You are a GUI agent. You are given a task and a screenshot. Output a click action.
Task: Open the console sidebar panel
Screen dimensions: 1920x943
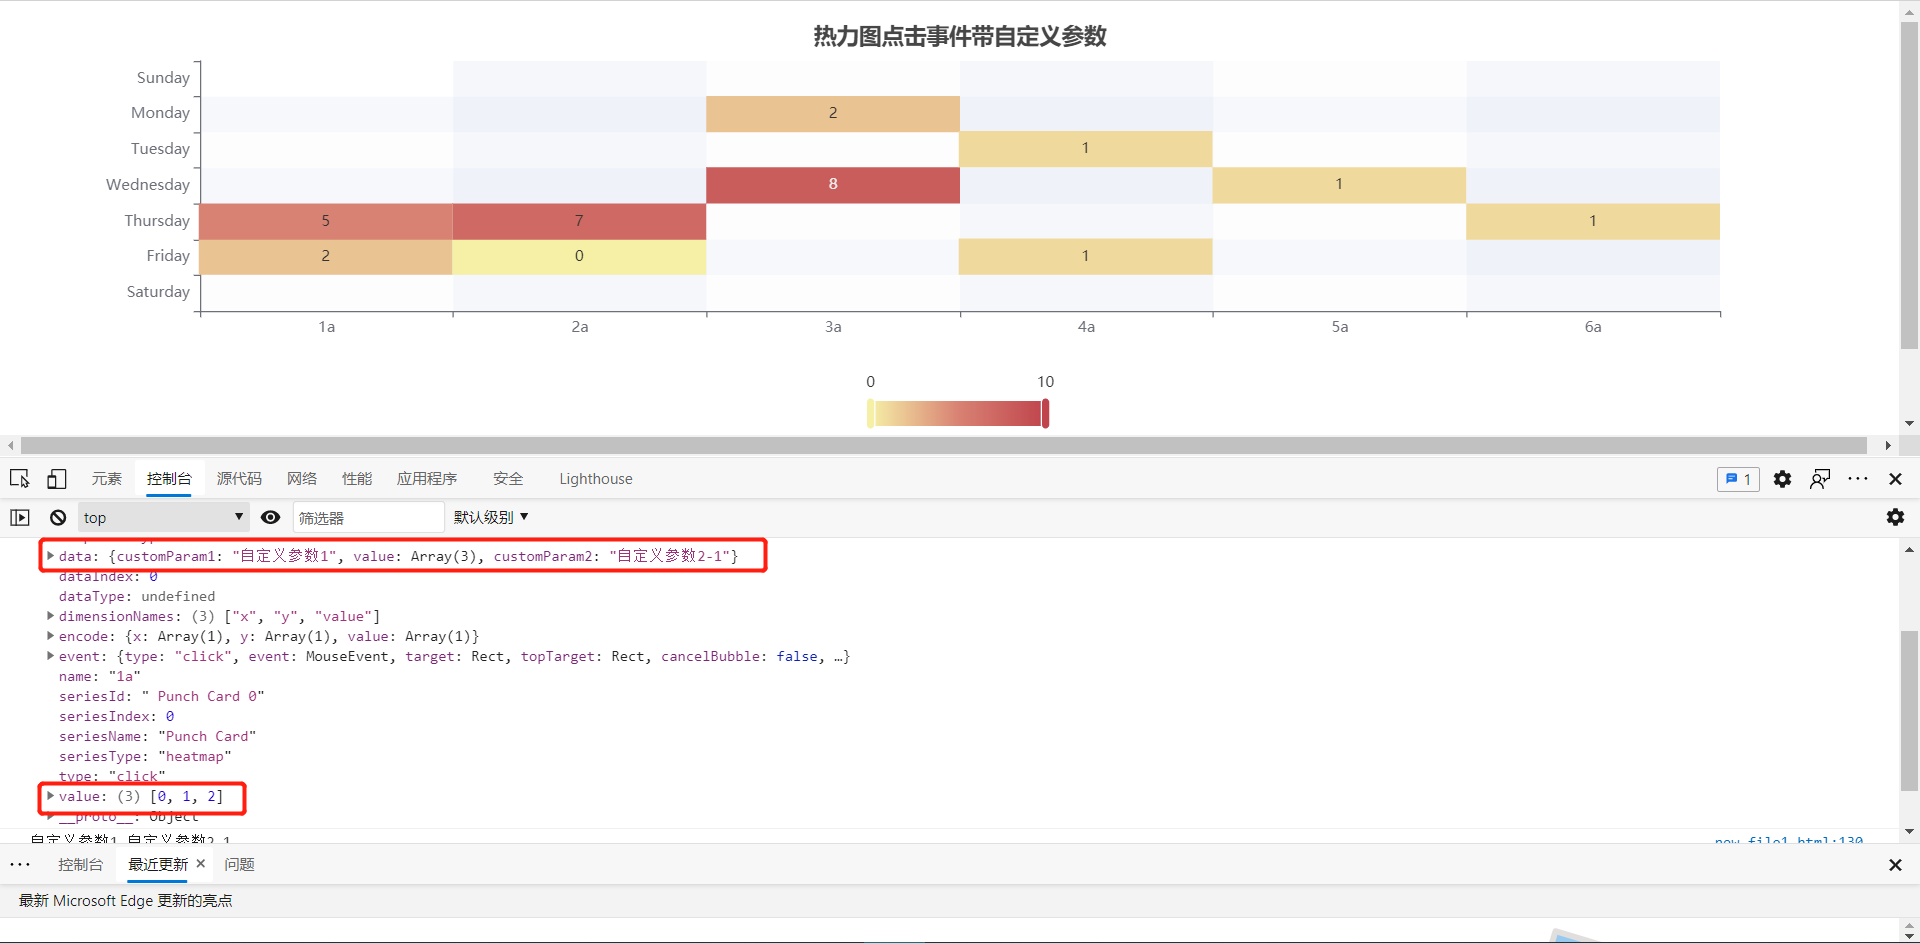[x=19, y=517]
